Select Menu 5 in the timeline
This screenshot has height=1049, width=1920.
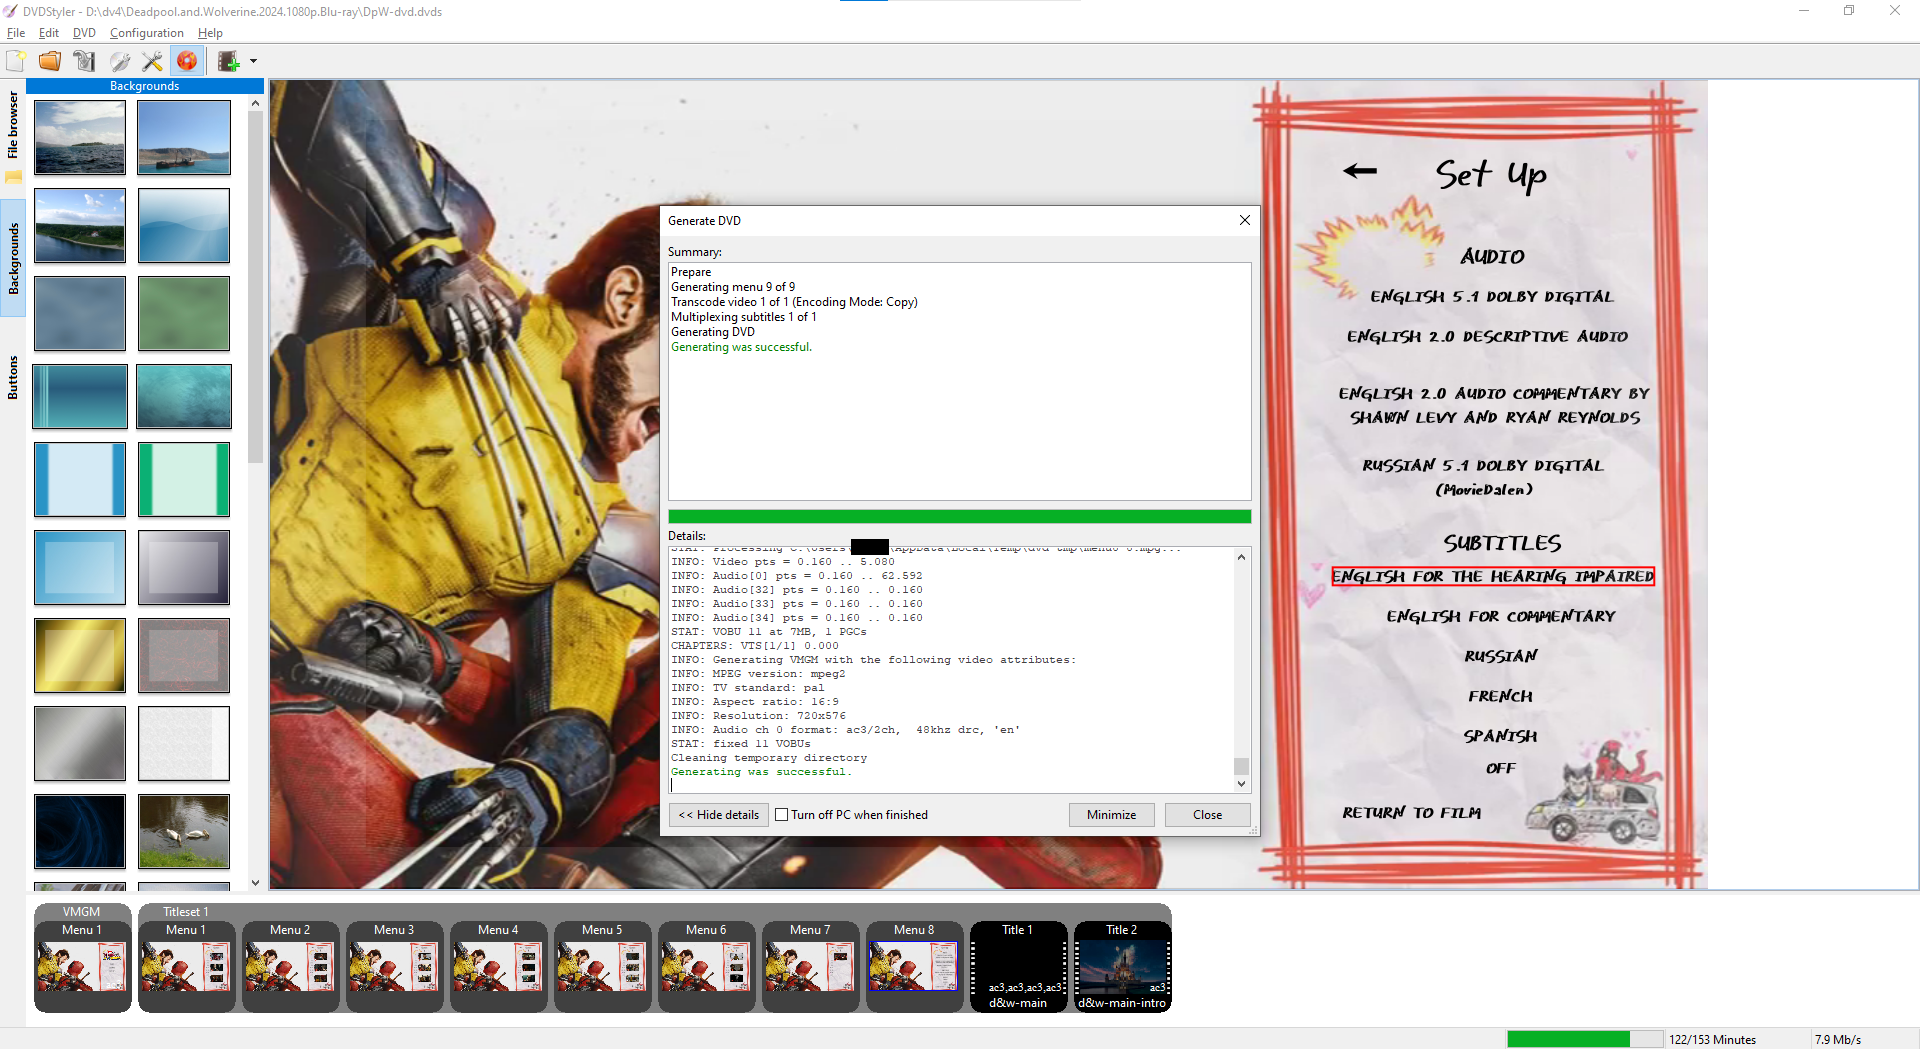click(x=602, y=966)
